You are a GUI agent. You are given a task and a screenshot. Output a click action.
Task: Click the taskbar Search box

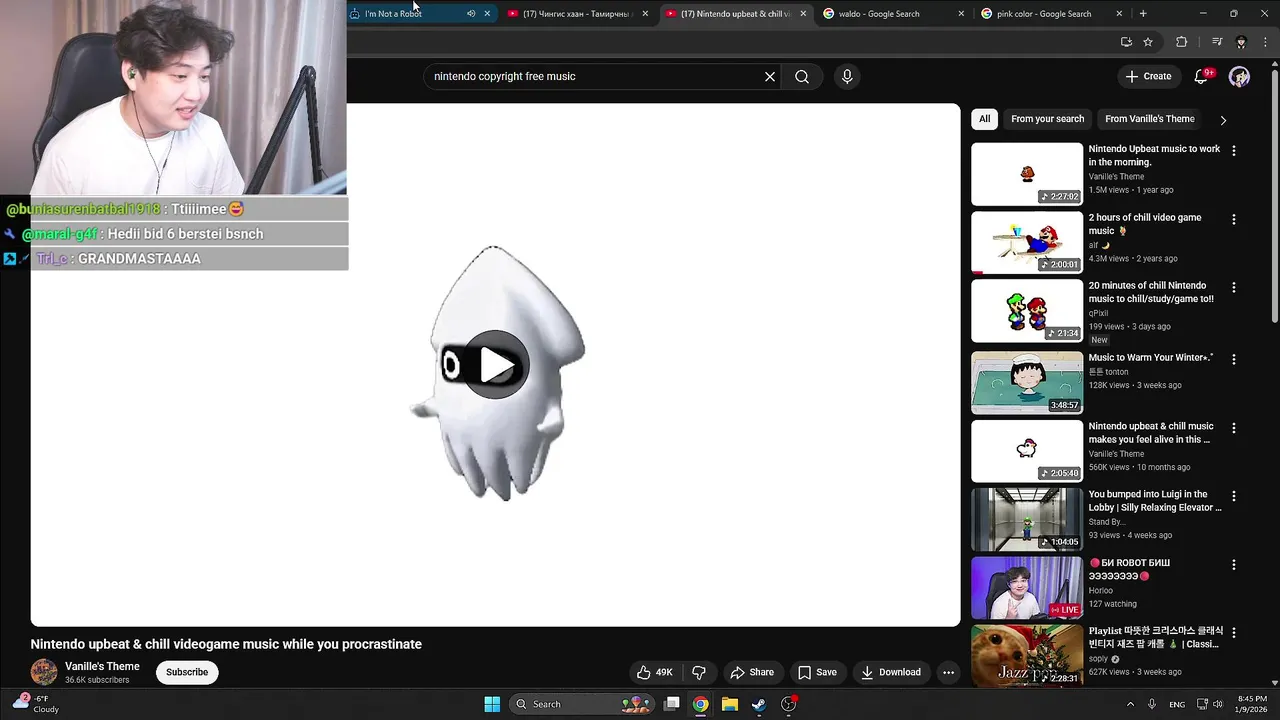583,704
